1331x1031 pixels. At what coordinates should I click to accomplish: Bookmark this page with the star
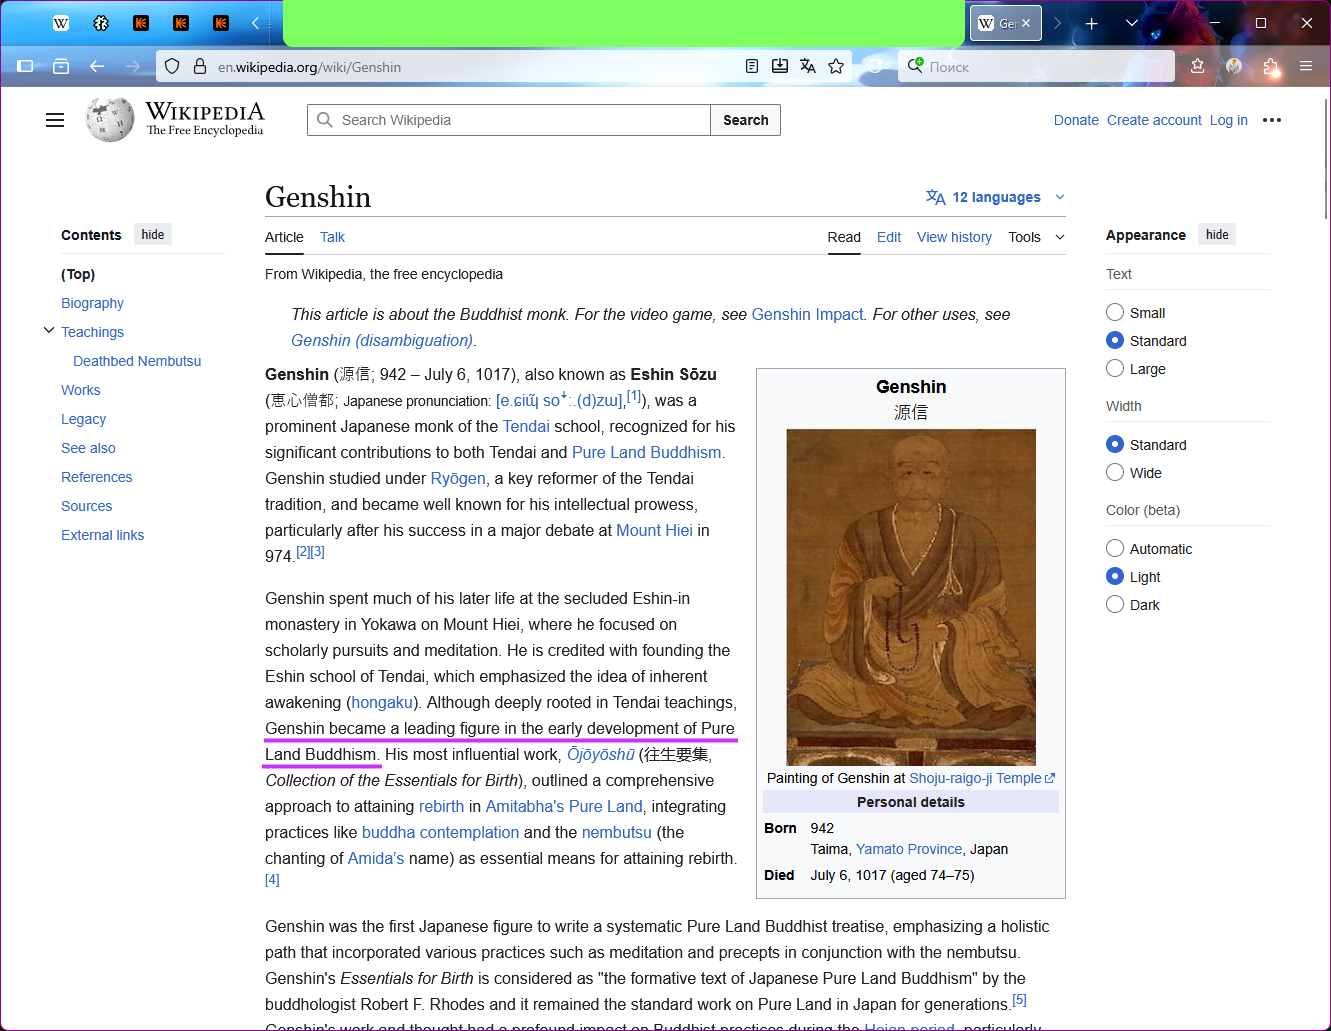click(836, 66)
